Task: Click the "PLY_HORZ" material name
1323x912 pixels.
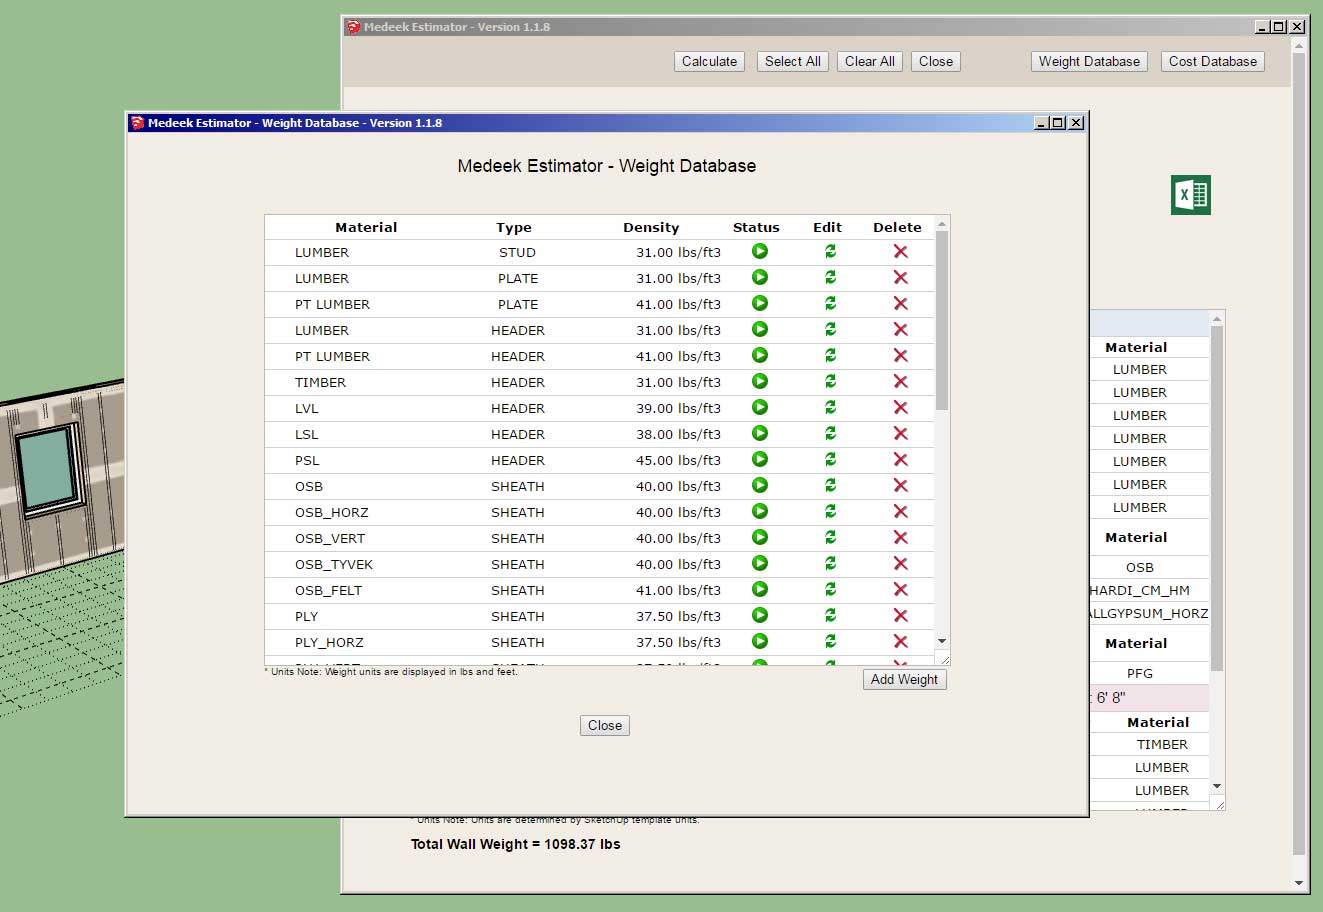Action: click(329, 643)
